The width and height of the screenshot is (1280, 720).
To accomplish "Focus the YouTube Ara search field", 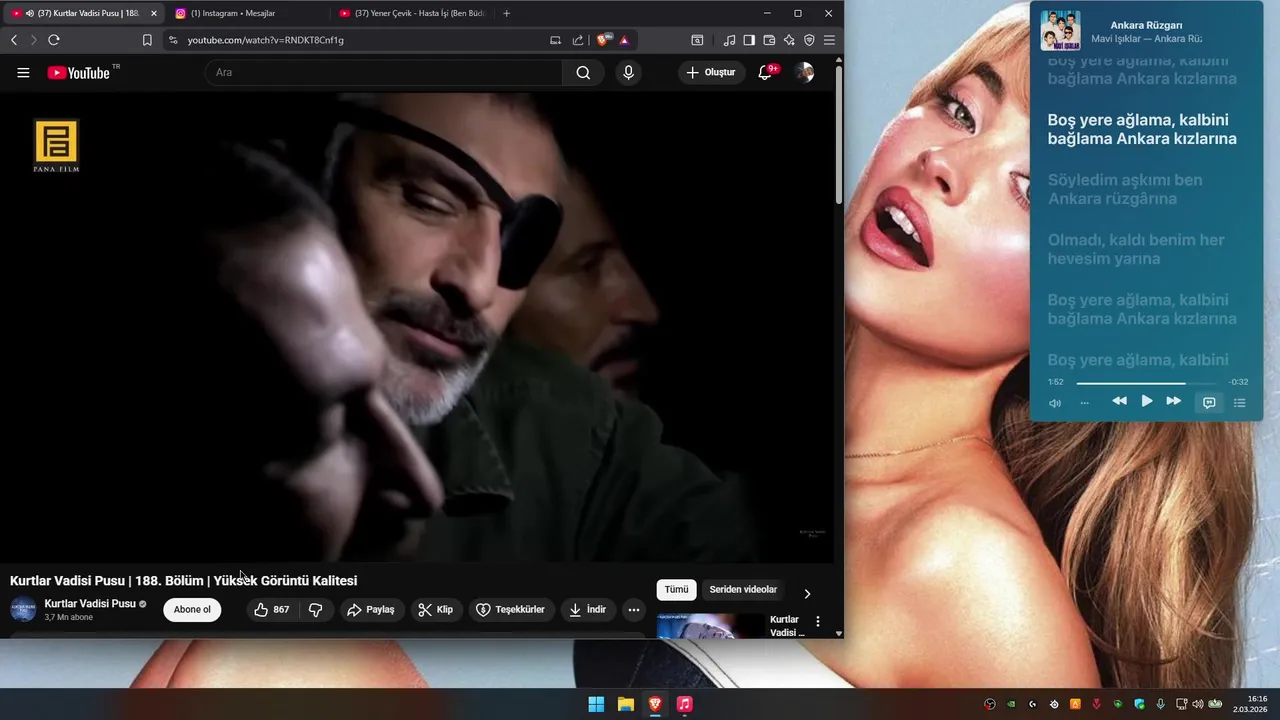I will click(x=383, y=72).
